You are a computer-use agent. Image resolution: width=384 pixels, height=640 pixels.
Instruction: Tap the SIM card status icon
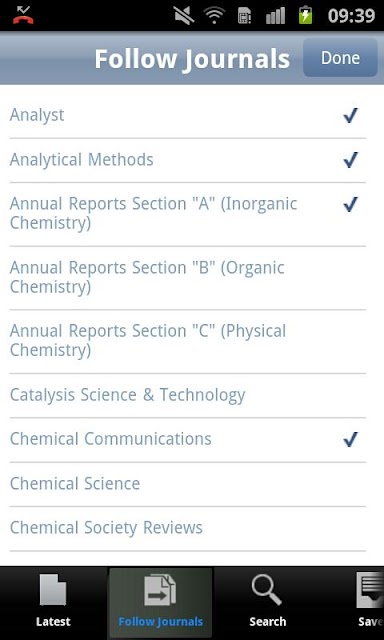[244, 16]
